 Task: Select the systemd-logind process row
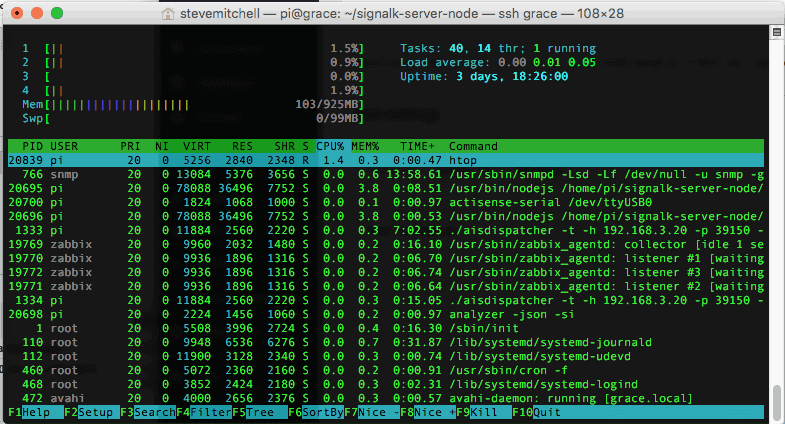tap(386, 384)
